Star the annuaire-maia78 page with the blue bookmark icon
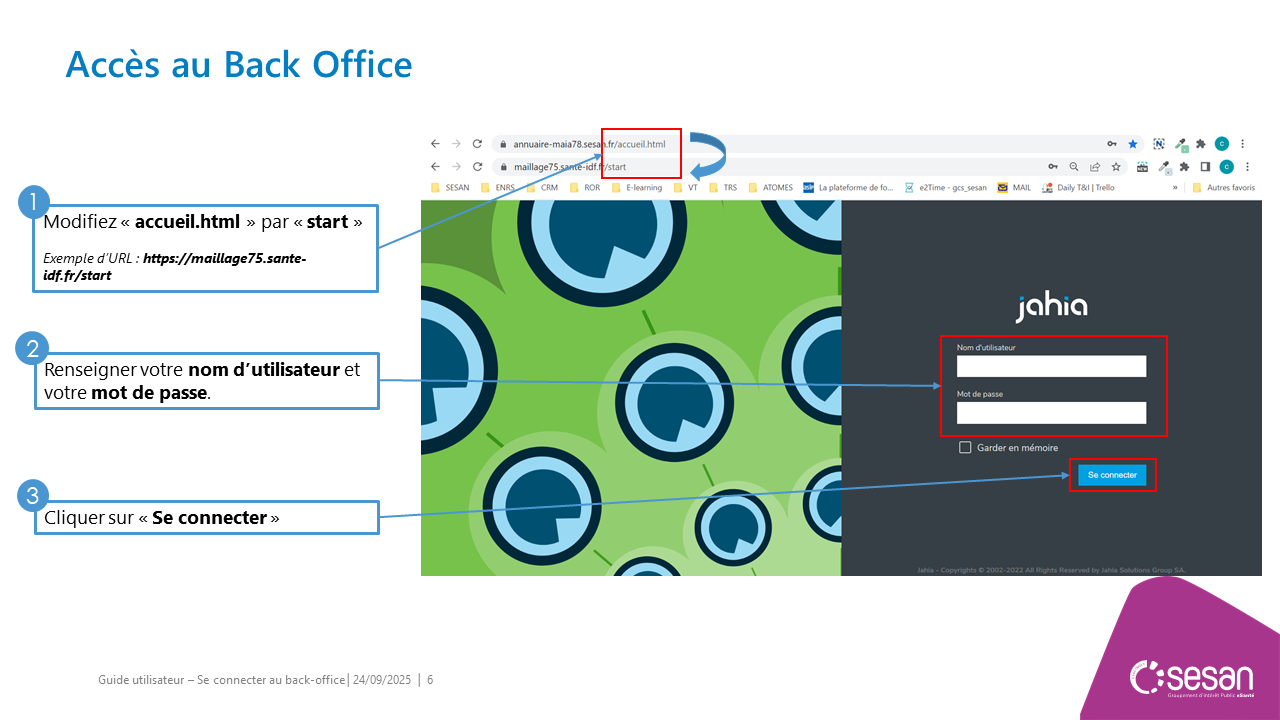 point(1133,144)
